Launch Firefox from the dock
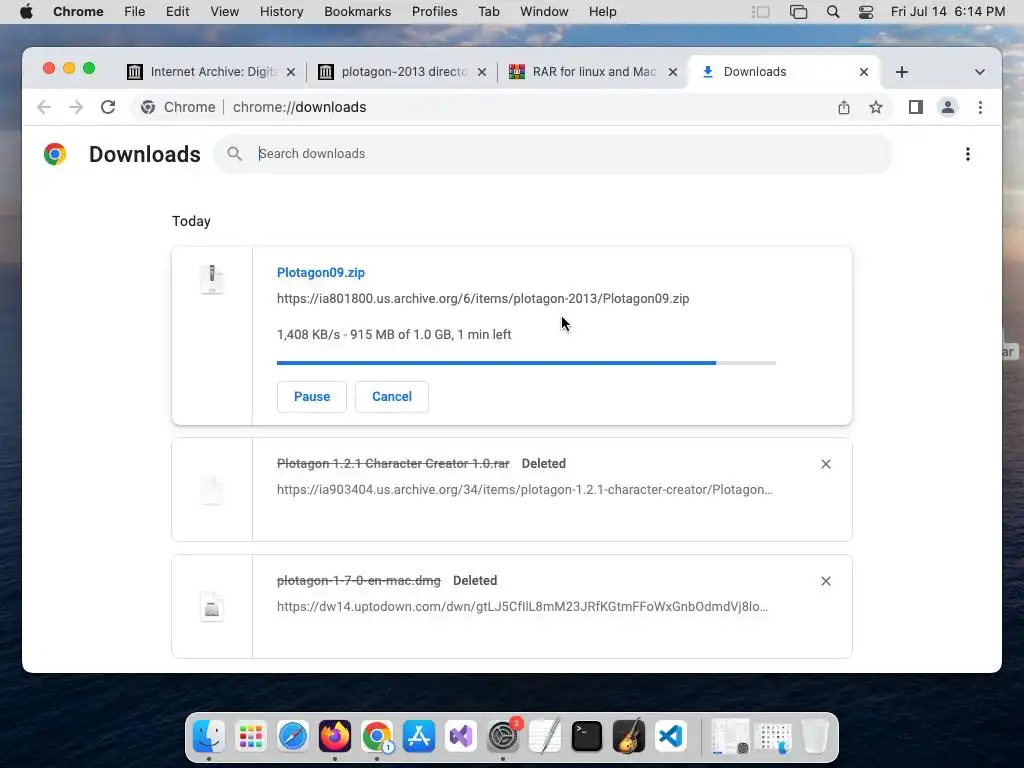The width and height of the screenshot is (1024, 768). point(334,737)
